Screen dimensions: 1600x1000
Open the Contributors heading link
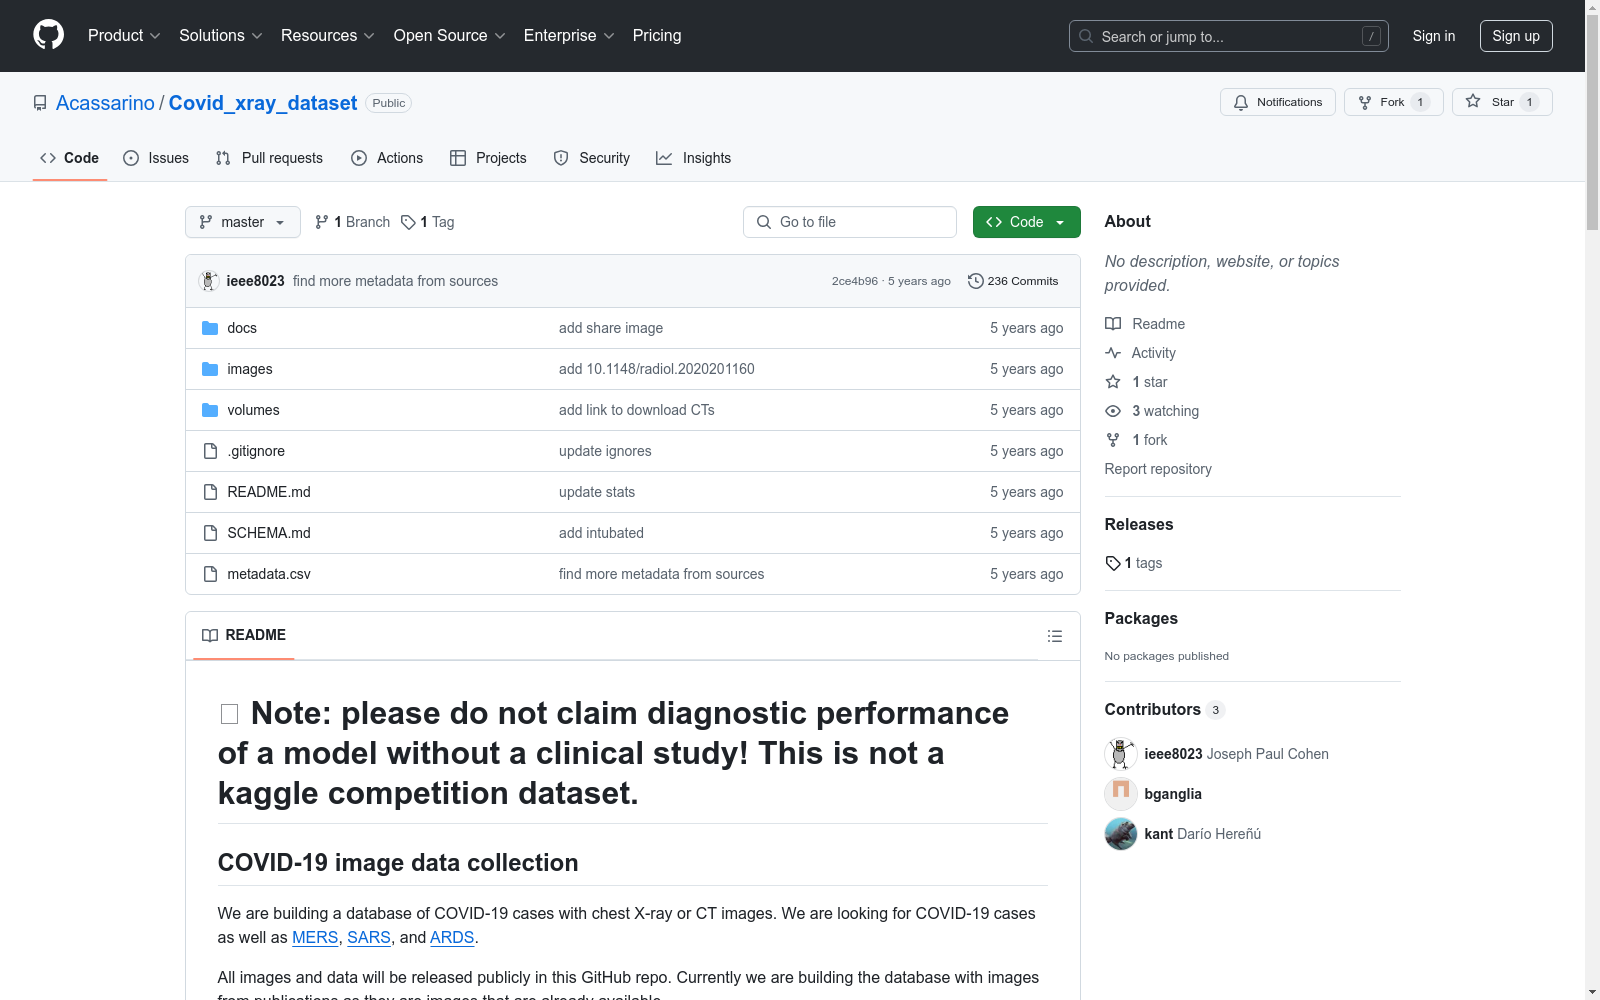(1165, 709)
